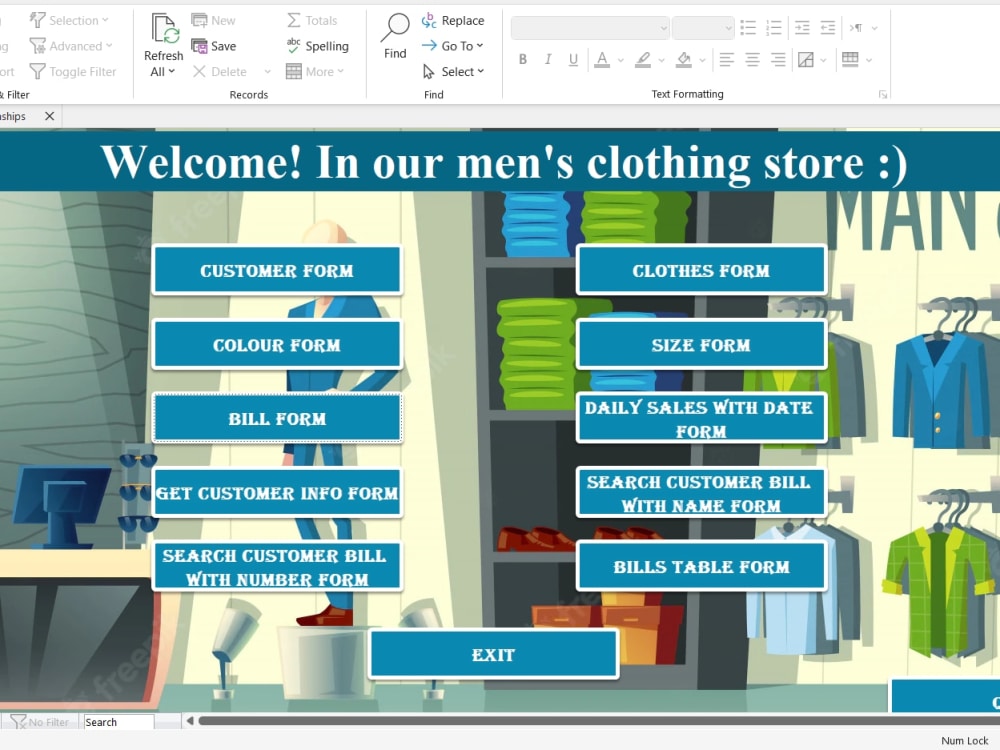This screenshot has height=750, width=1000.
Task: Click the Font Color icon
Action: point(601,59)
